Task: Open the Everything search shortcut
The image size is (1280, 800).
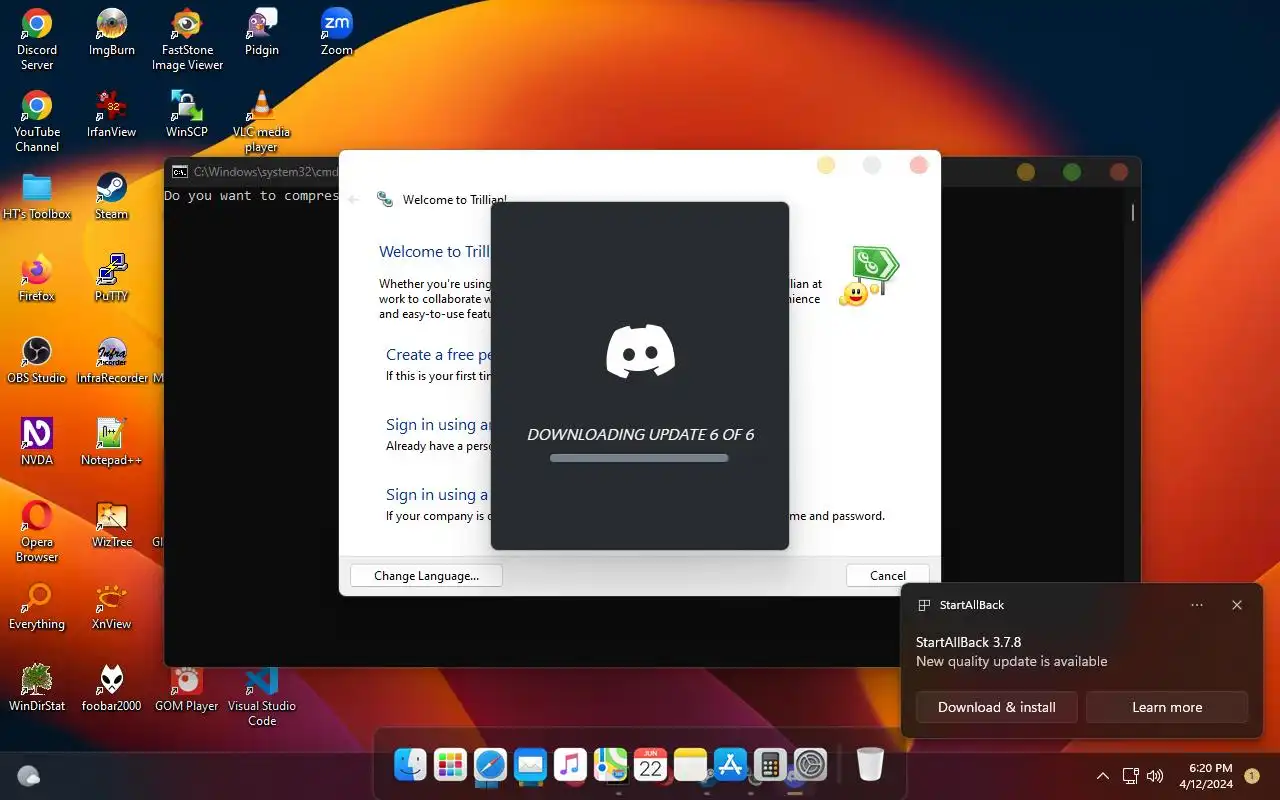Action: point(37,607)
